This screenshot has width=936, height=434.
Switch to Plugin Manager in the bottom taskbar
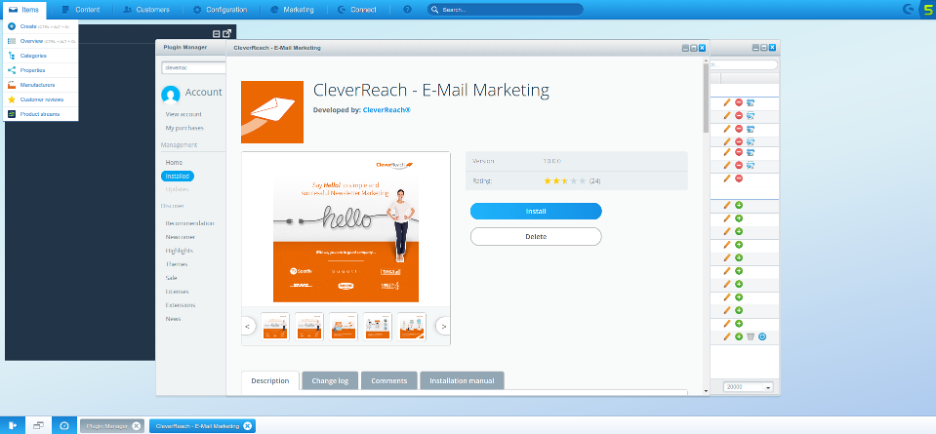point(107,426)
